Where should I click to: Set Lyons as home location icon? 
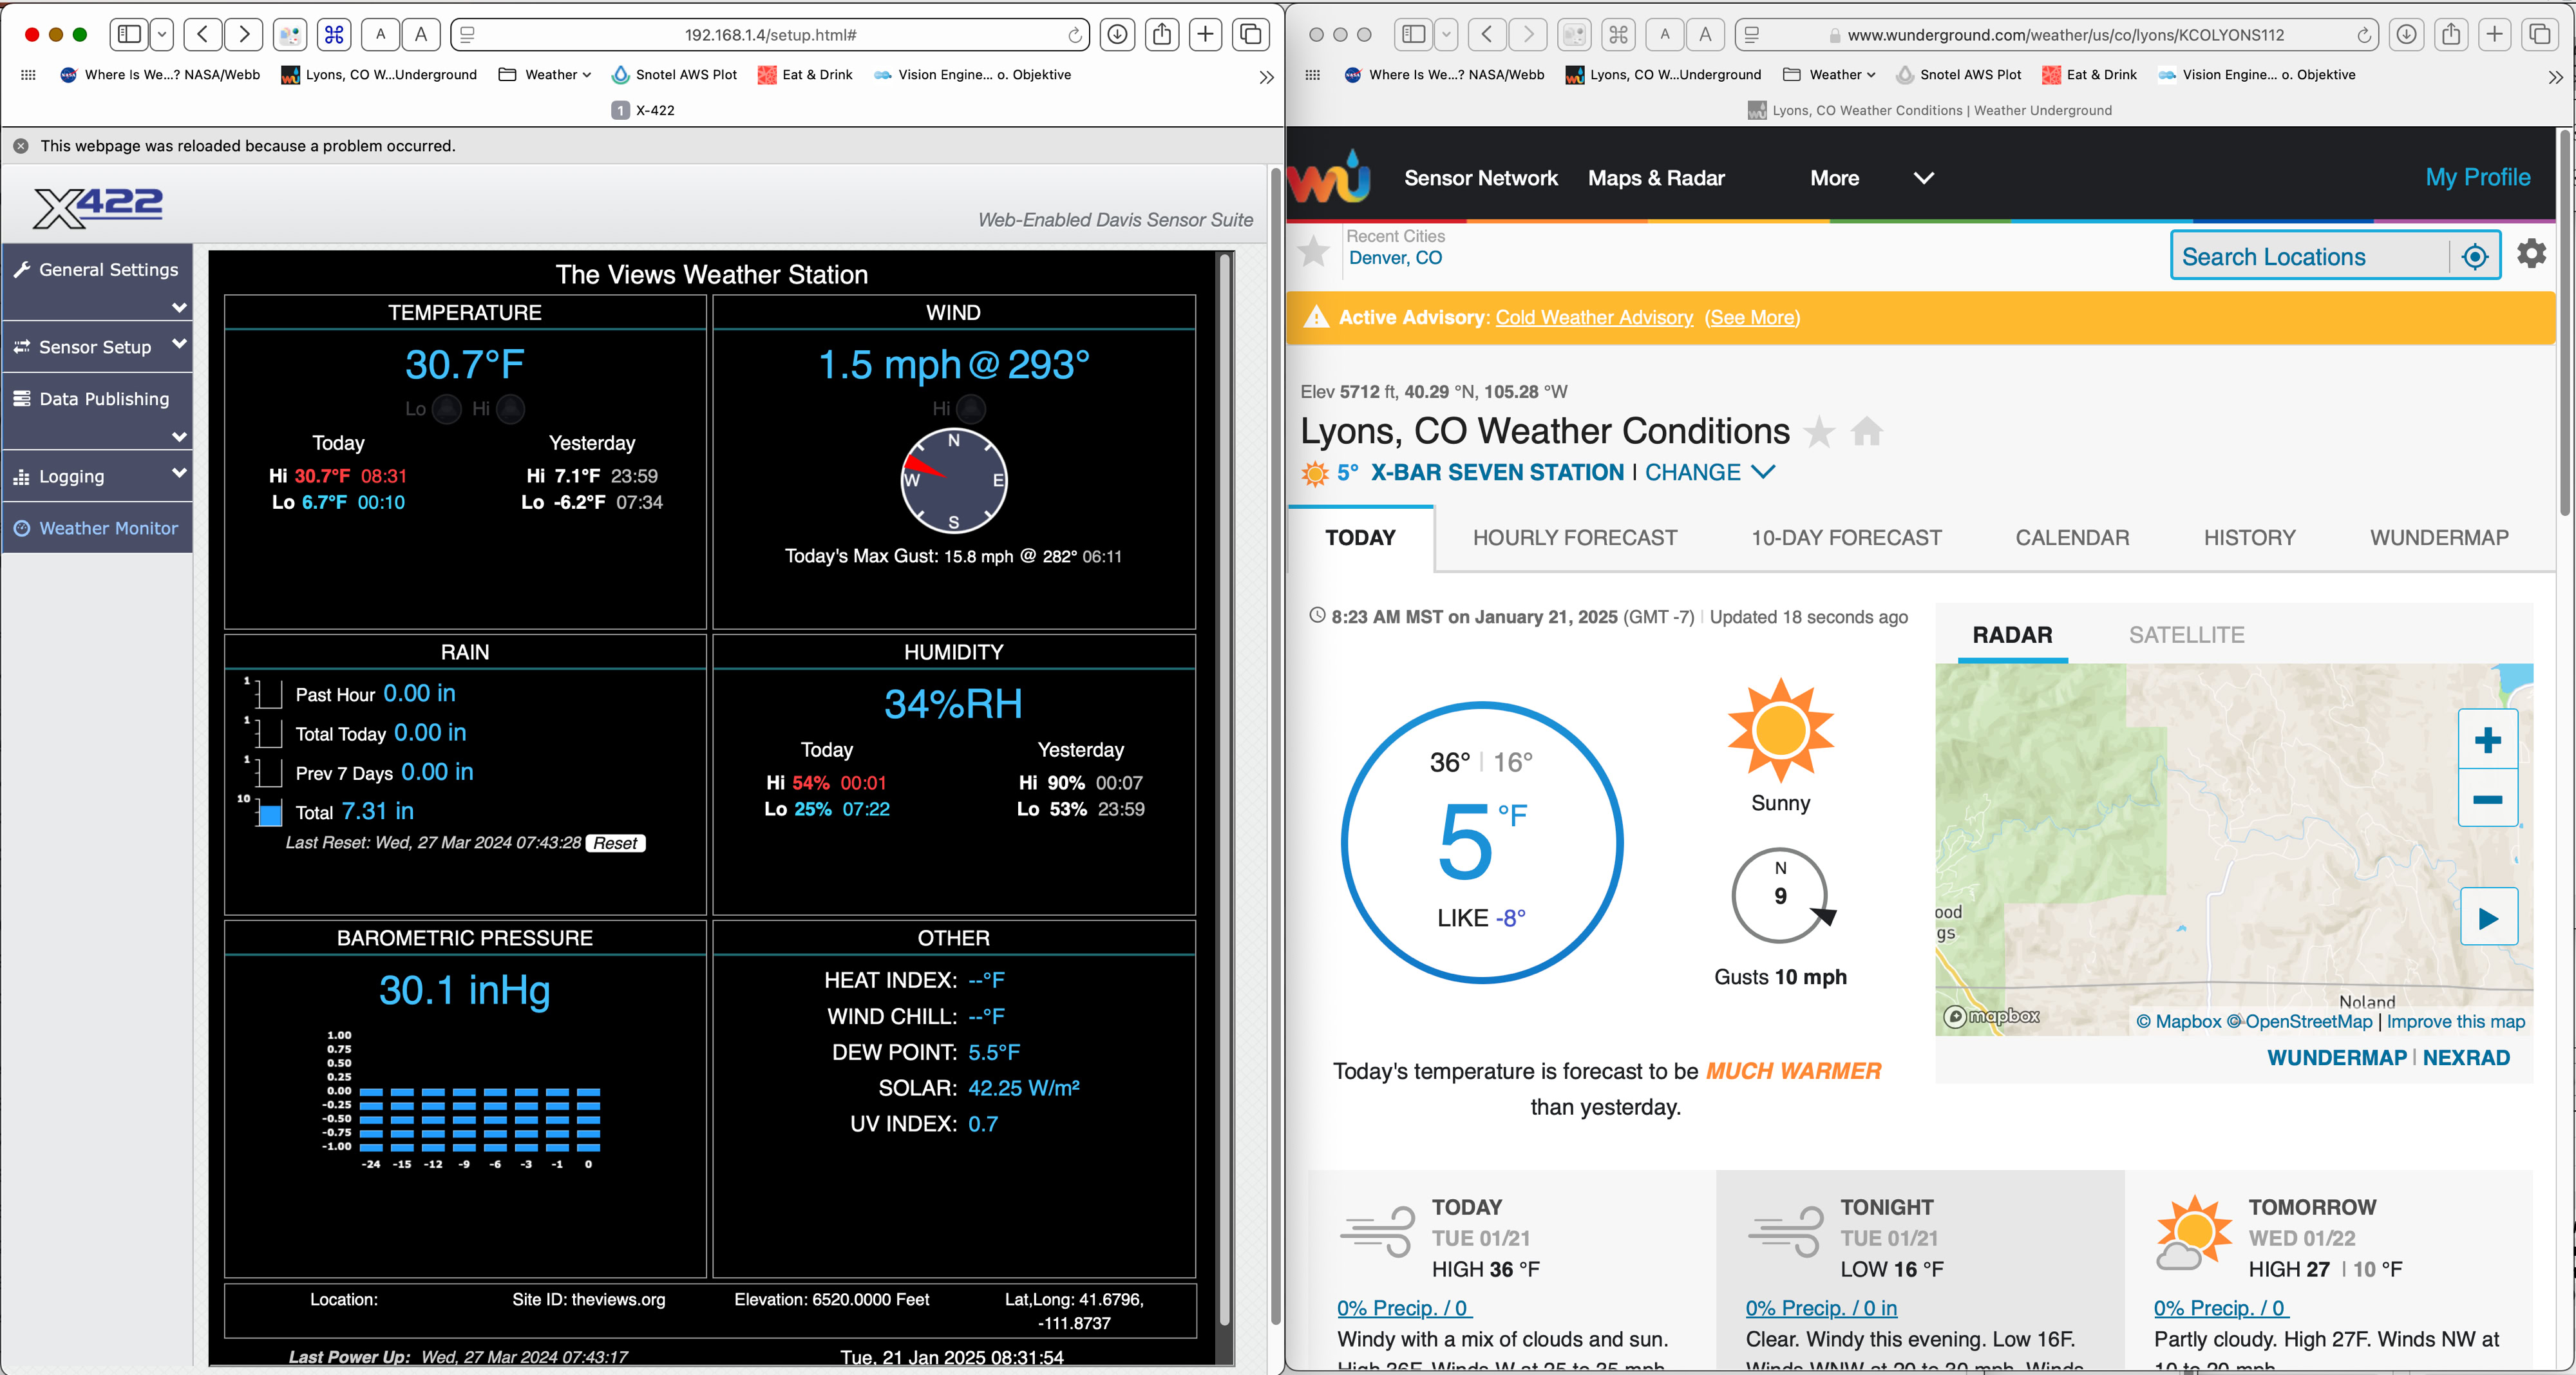pyautogui.click(x=1866, y=432)
